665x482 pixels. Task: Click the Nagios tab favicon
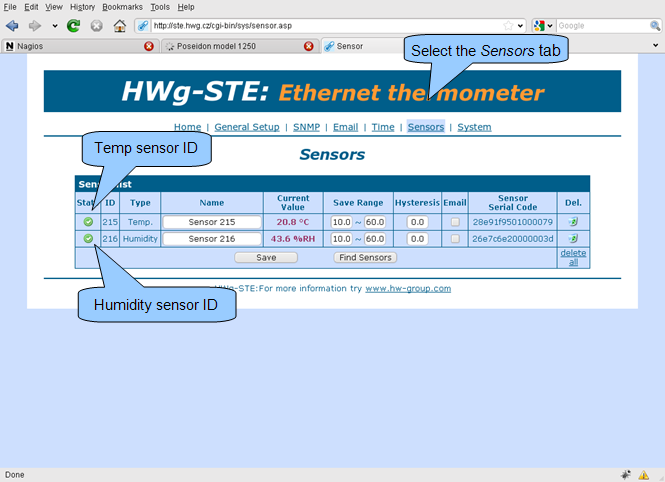point(9,46)
